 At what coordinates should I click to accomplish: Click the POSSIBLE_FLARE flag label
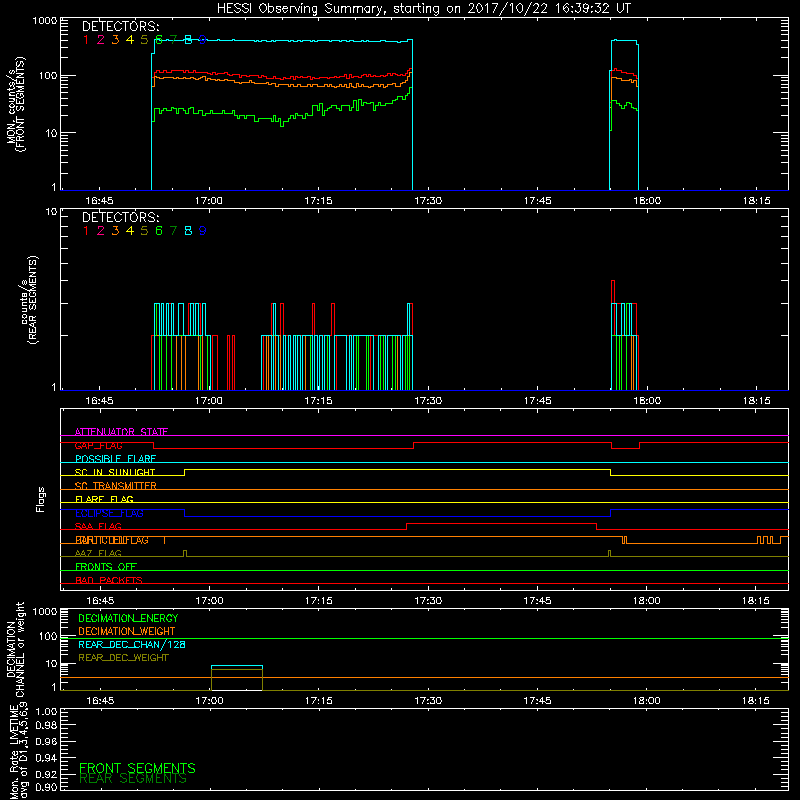(x=115, y=459)
